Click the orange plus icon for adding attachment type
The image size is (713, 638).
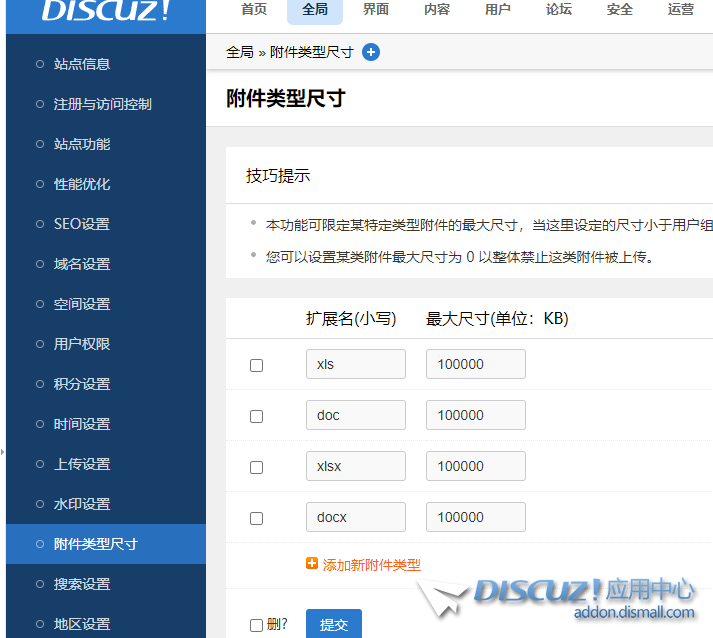pyautogui.click(x=312, y=564)
